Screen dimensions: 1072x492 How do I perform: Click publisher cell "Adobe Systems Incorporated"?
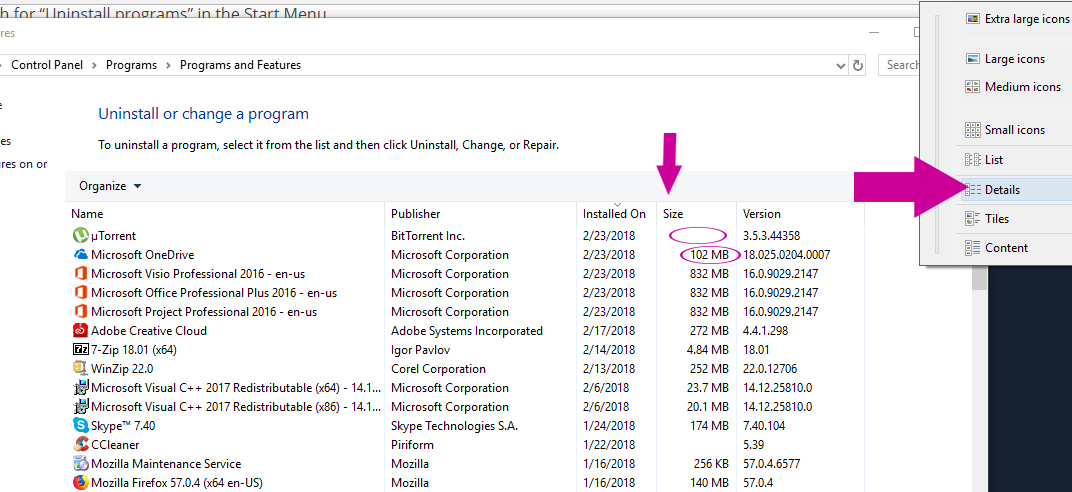pyautogui.click(x=467, y=331)
